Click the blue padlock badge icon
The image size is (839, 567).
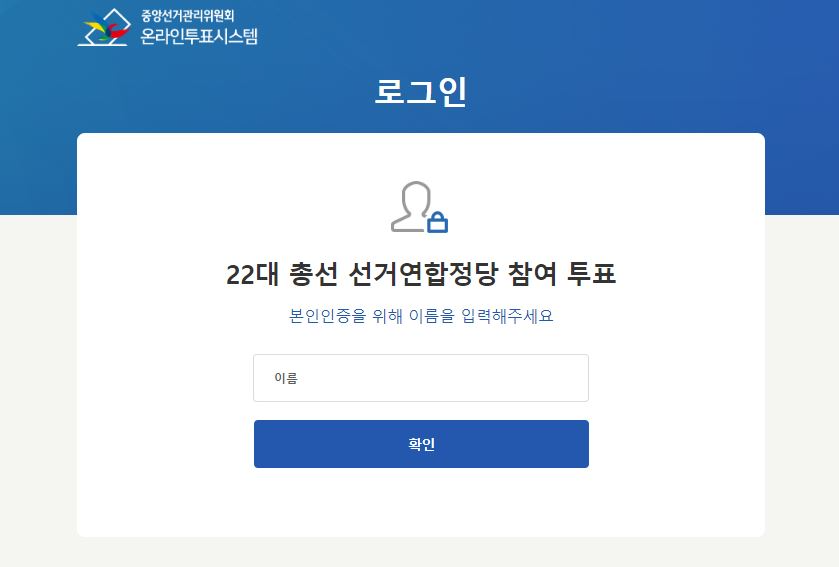pos(438,222)
